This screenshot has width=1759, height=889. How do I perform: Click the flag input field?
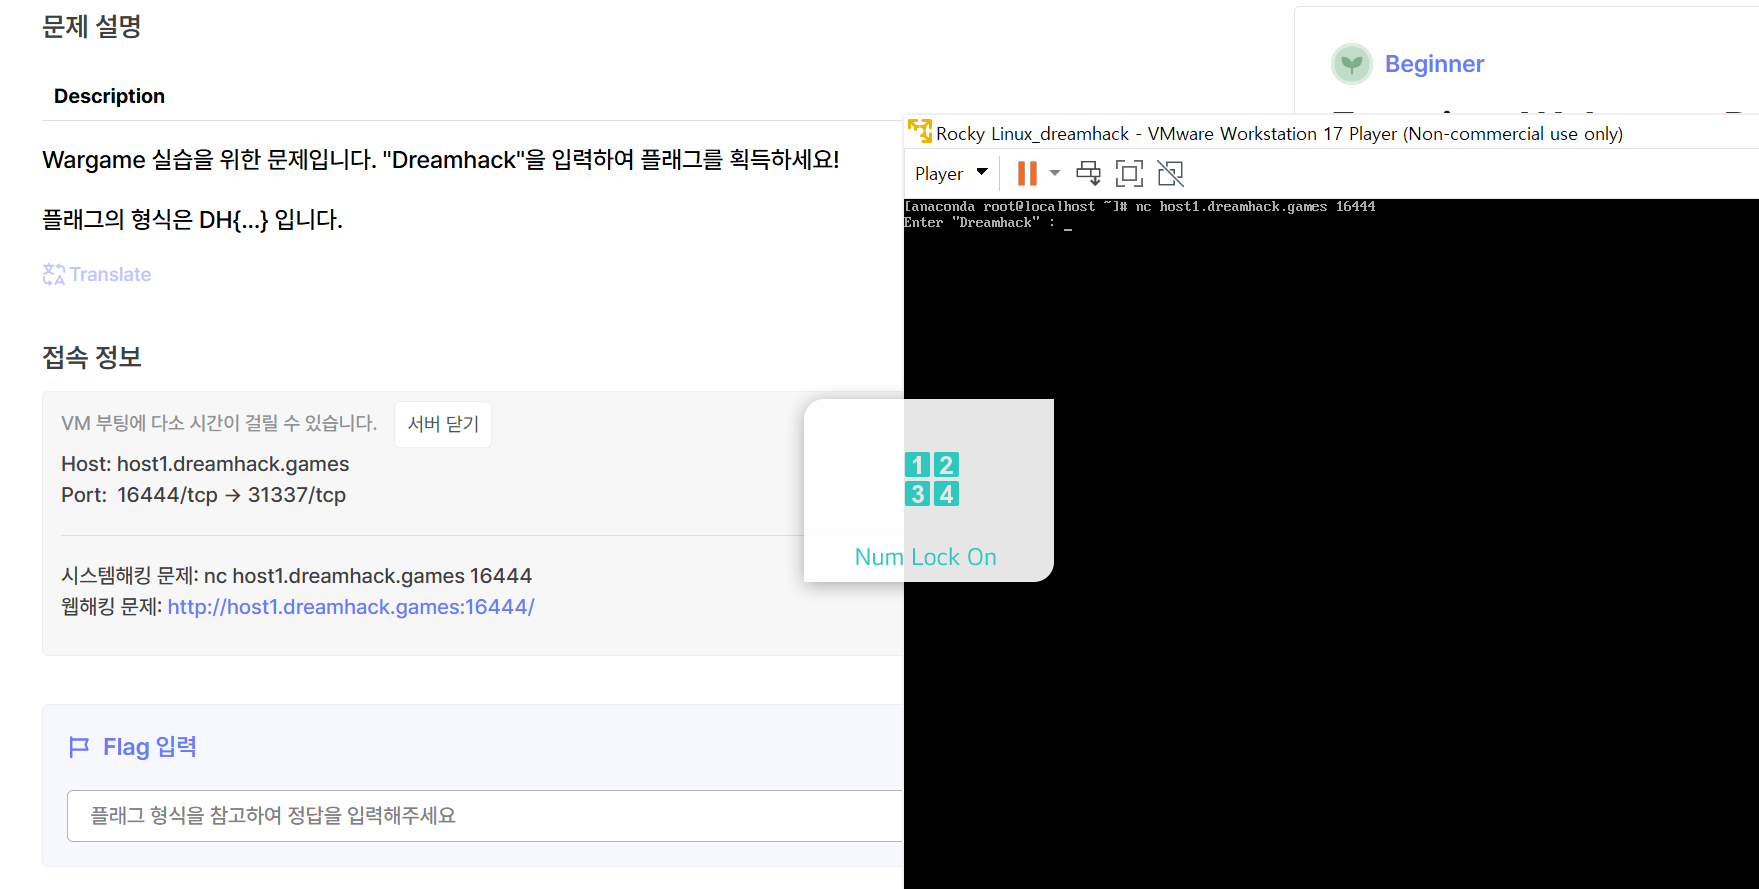tap(485, 816)
